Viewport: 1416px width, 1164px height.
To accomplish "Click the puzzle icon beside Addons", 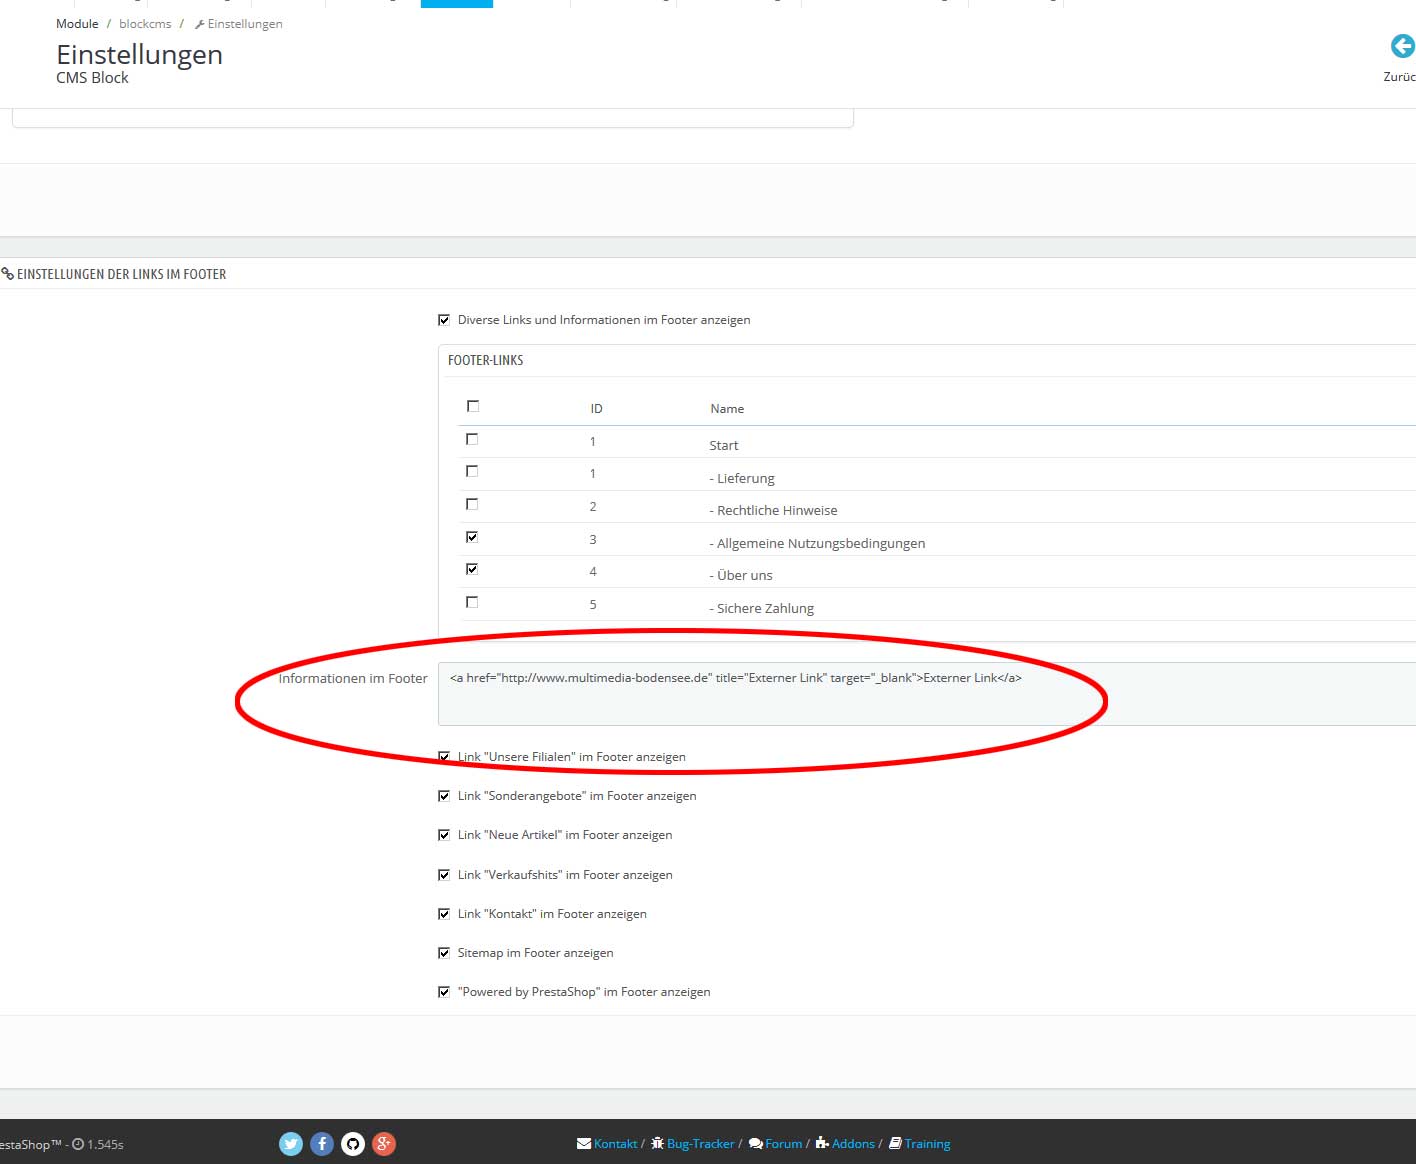I will tap(822, 1144).
